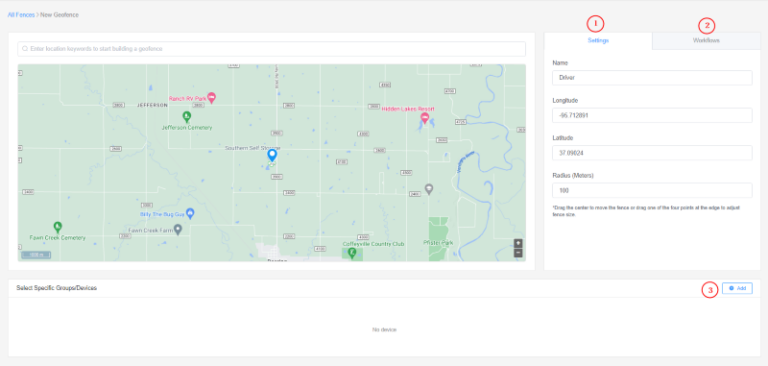Click the Name input field
Screen dimensions: 768x366
[x=652, y=77]
